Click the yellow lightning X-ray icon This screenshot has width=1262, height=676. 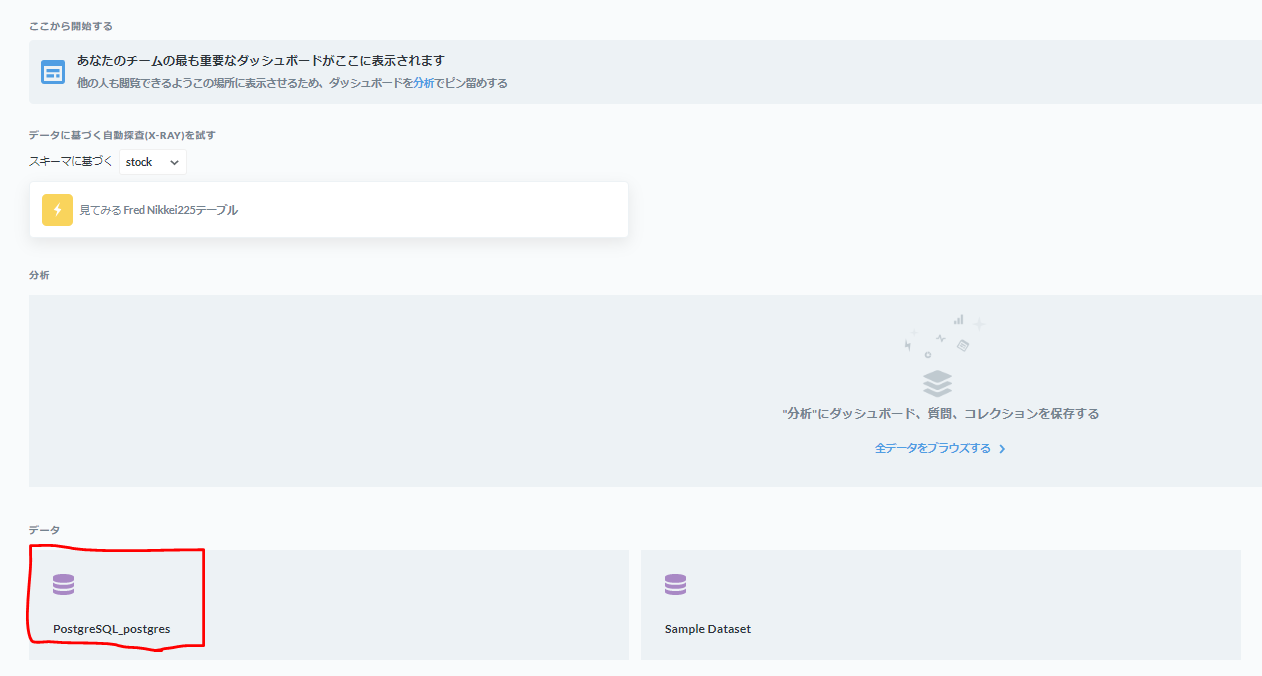(x=57, y=210)
